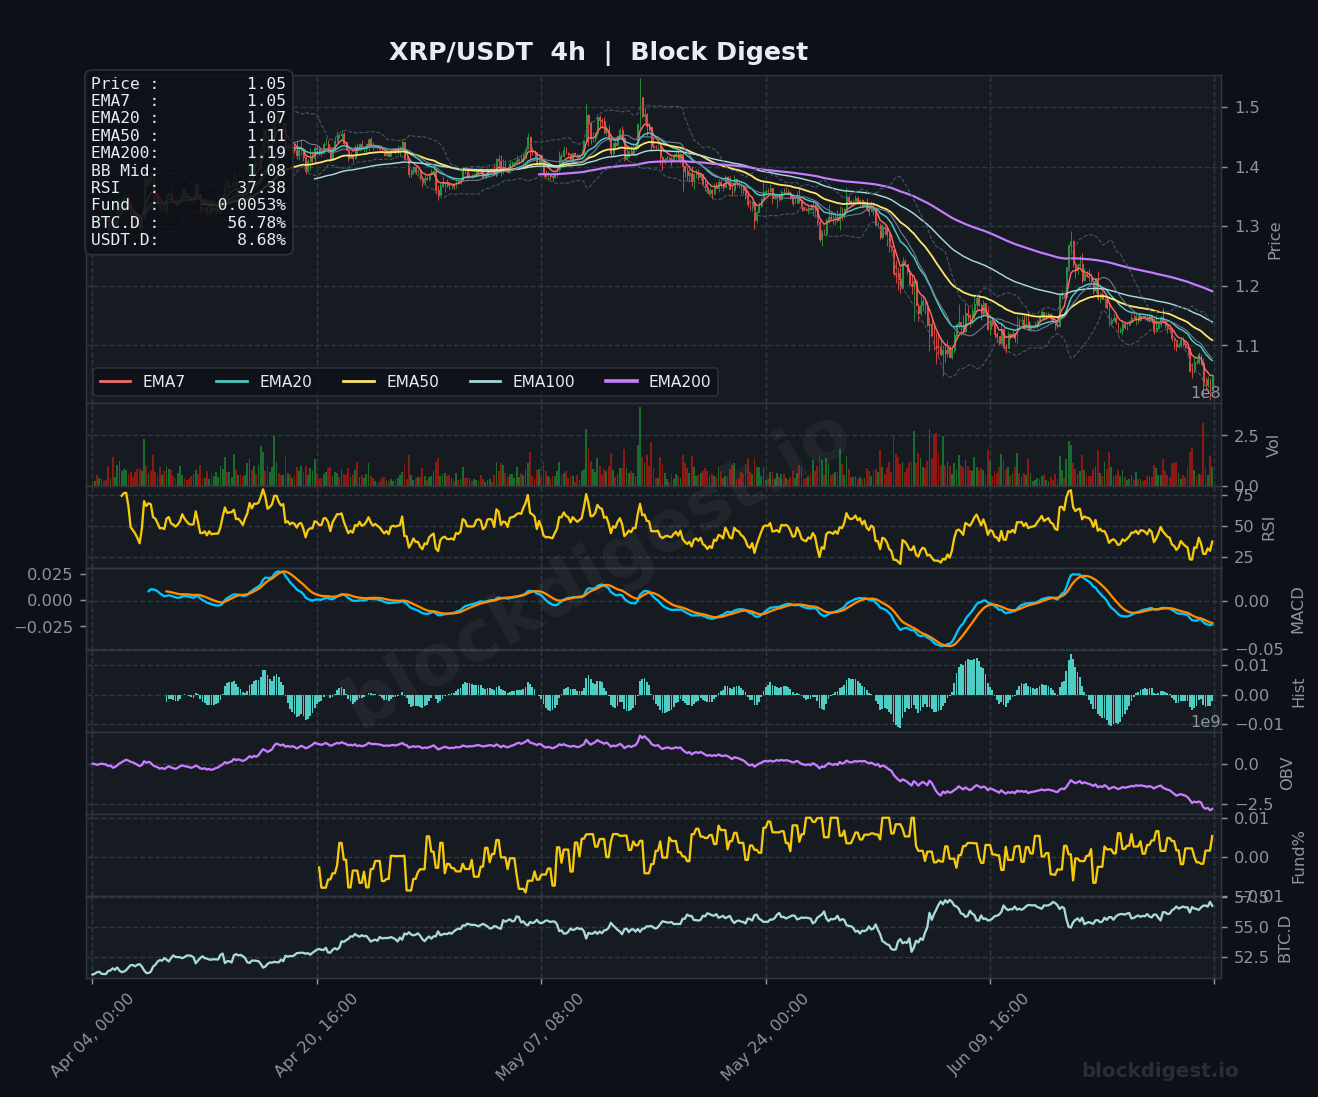1318x1097 pixels.
Task: Click the EMA20 legend entry
Action: click(263, 382)
